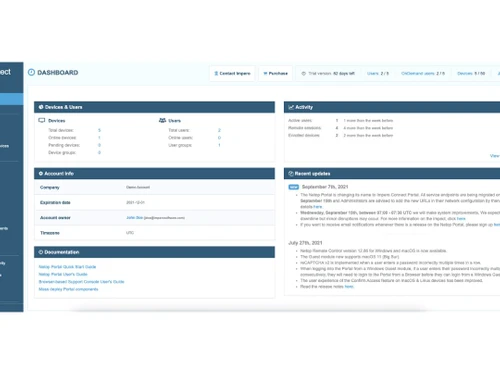Click the Documentation header icon
500x375 pixels.
[41, 252]
